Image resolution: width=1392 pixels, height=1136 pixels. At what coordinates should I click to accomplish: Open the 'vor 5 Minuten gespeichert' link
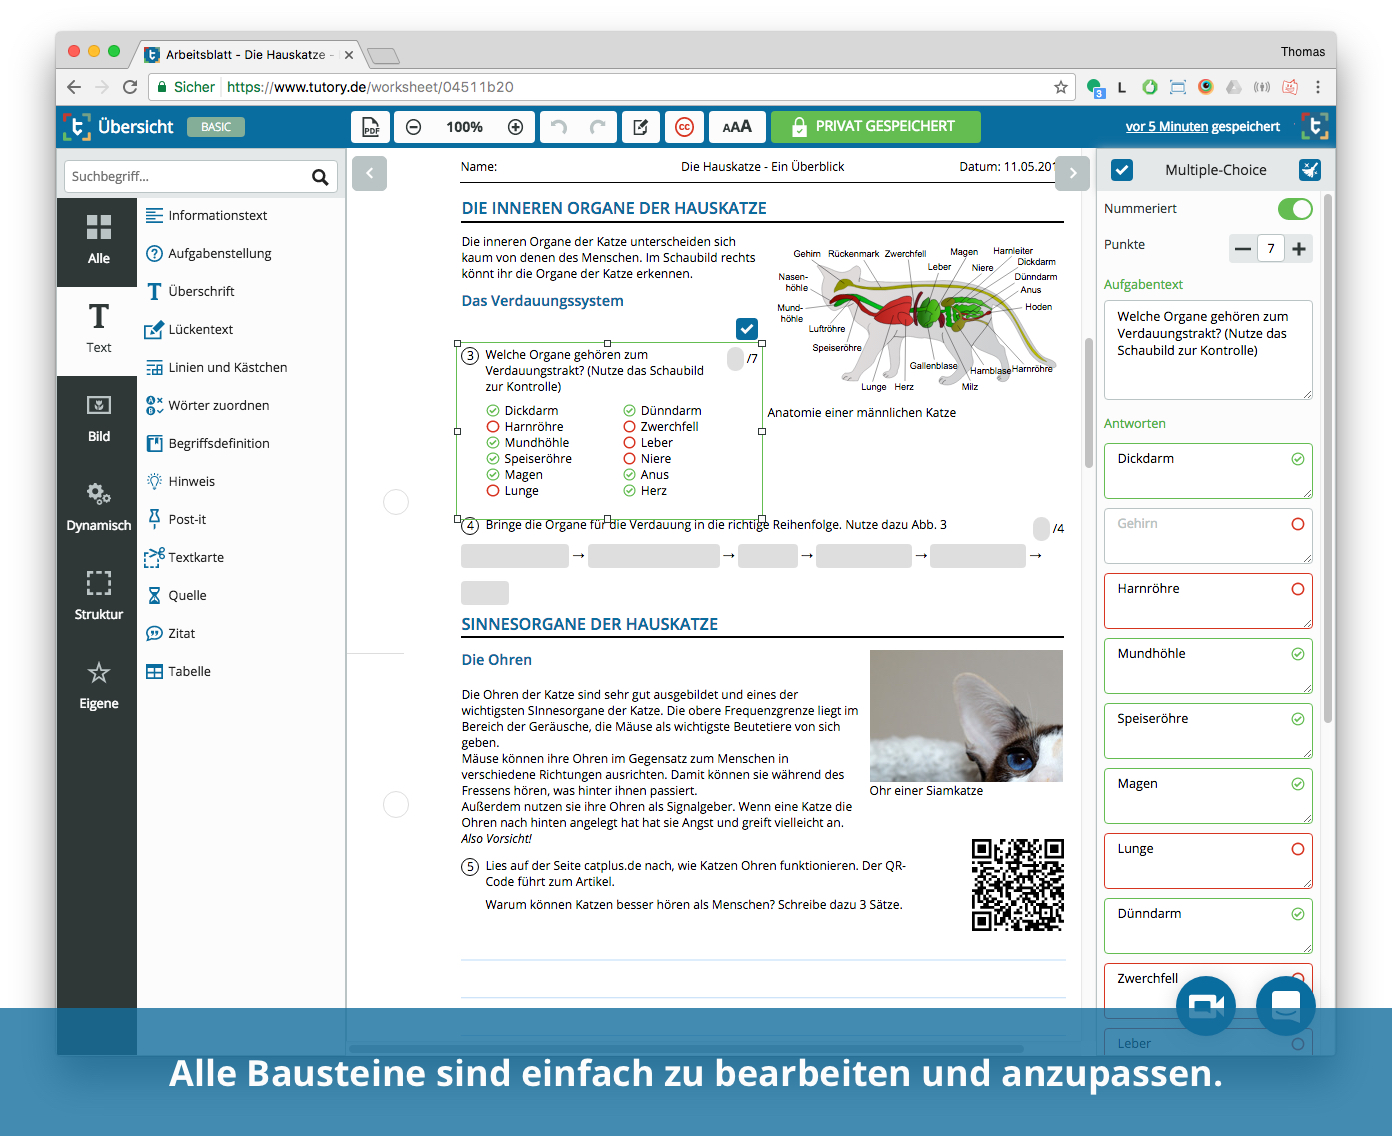point(1202,127)
